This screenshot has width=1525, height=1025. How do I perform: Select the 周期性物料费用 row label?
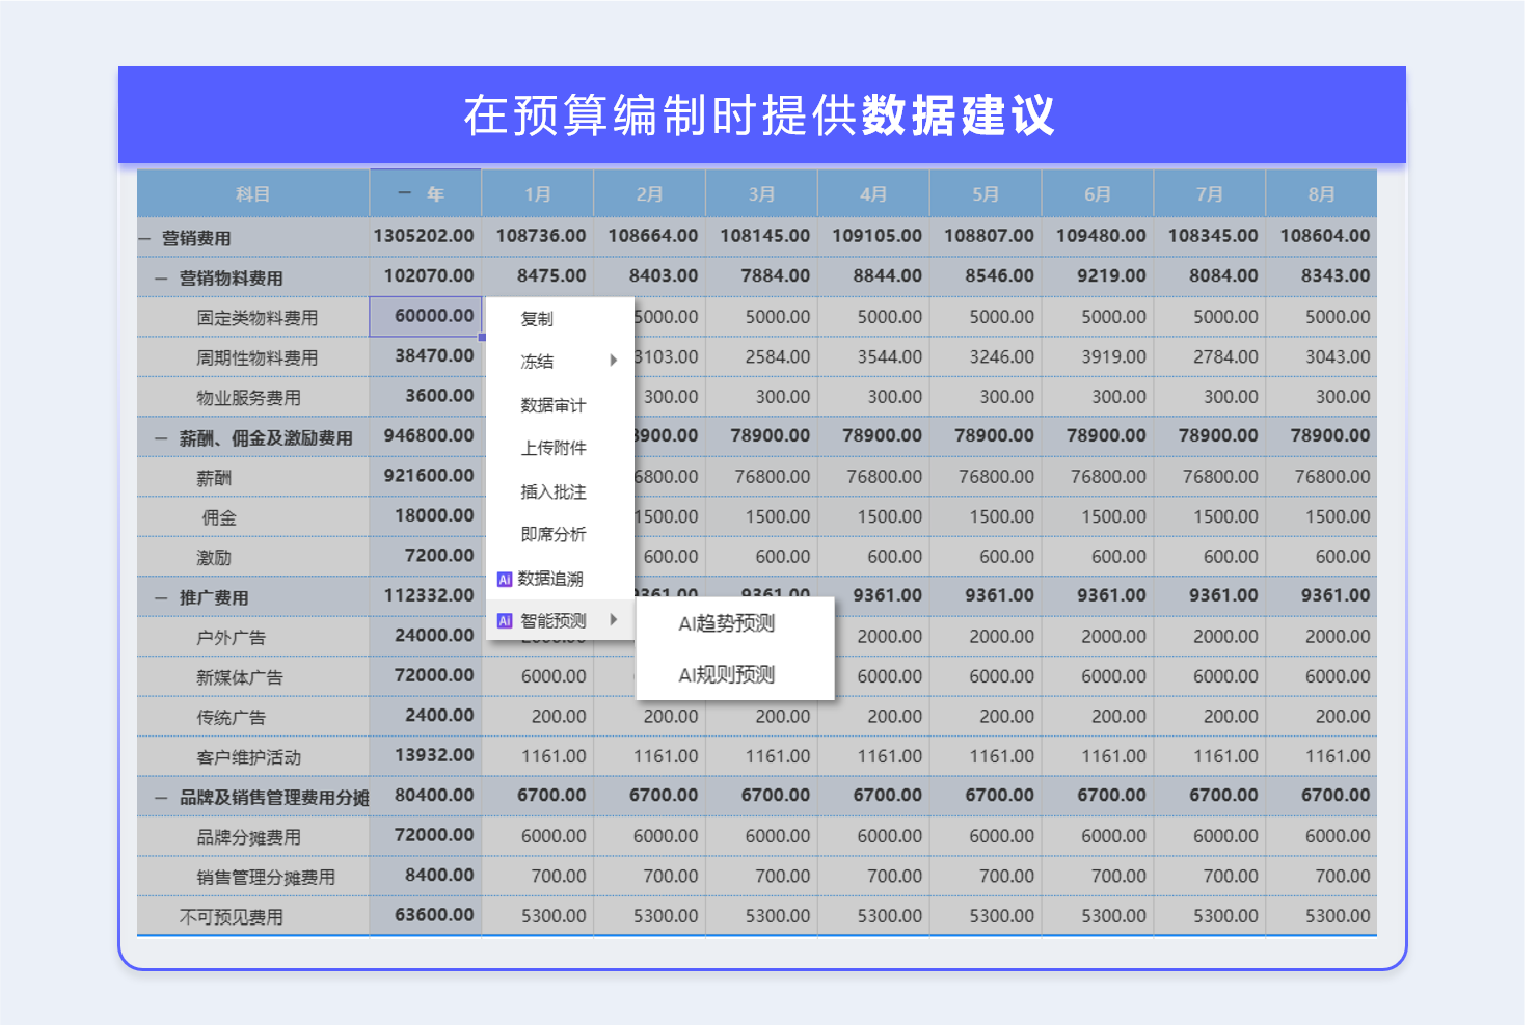(x=257, y=358)
